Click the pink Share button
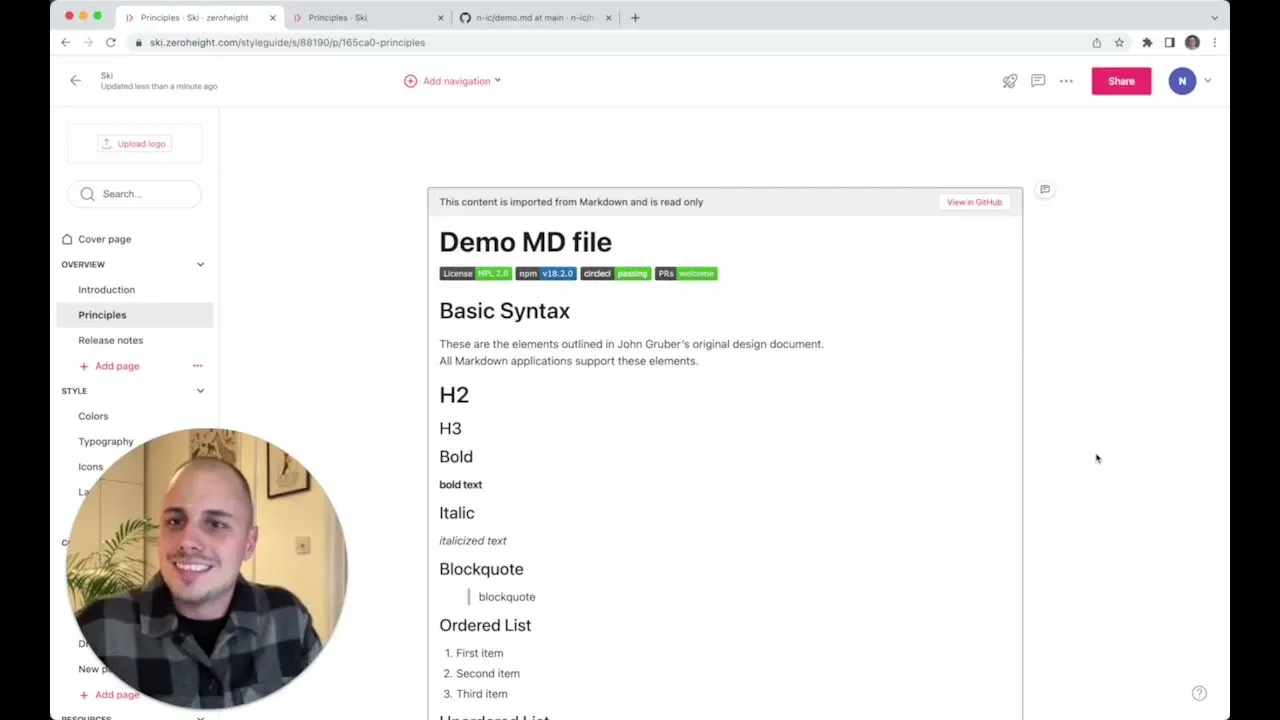This screenshot has width=1280, height=720. 1121,81
